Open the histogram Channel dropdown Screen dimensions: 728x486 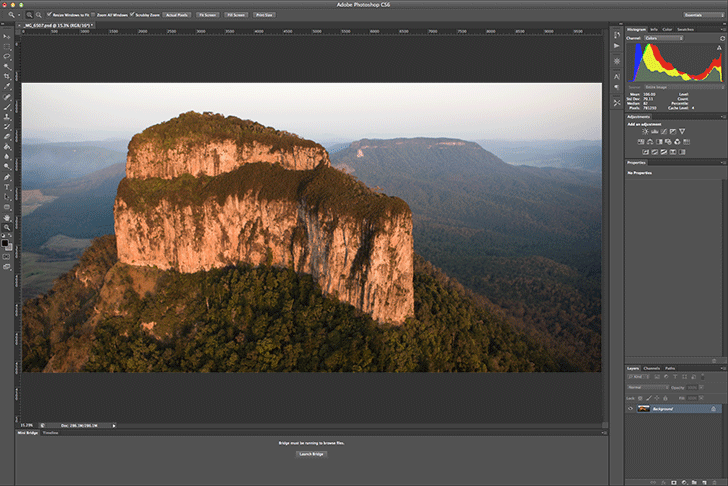pyautogui.click(x=665, y=38)
